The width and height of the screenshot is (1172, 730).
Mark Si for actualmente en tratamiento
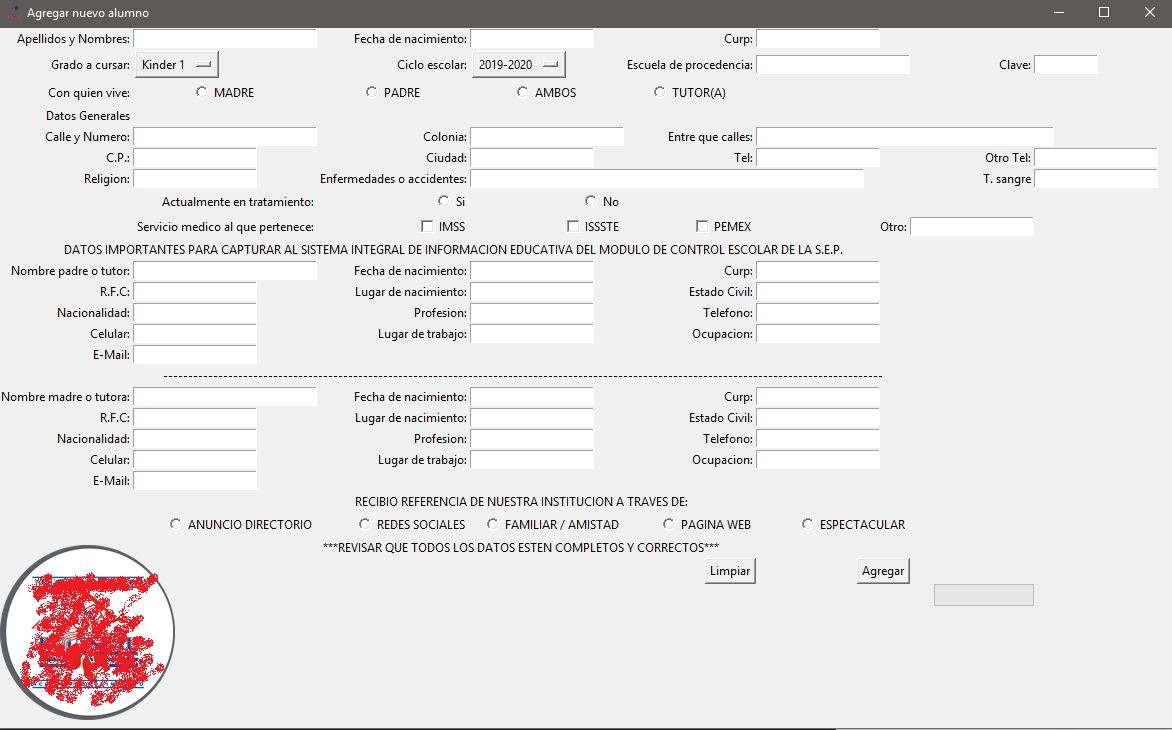(x=444, y=201)
